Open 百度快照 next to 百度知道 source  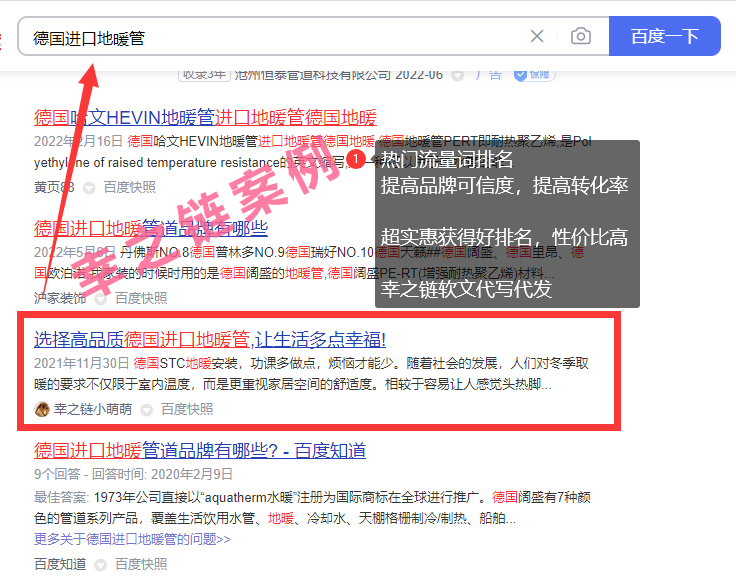[141, 564]
